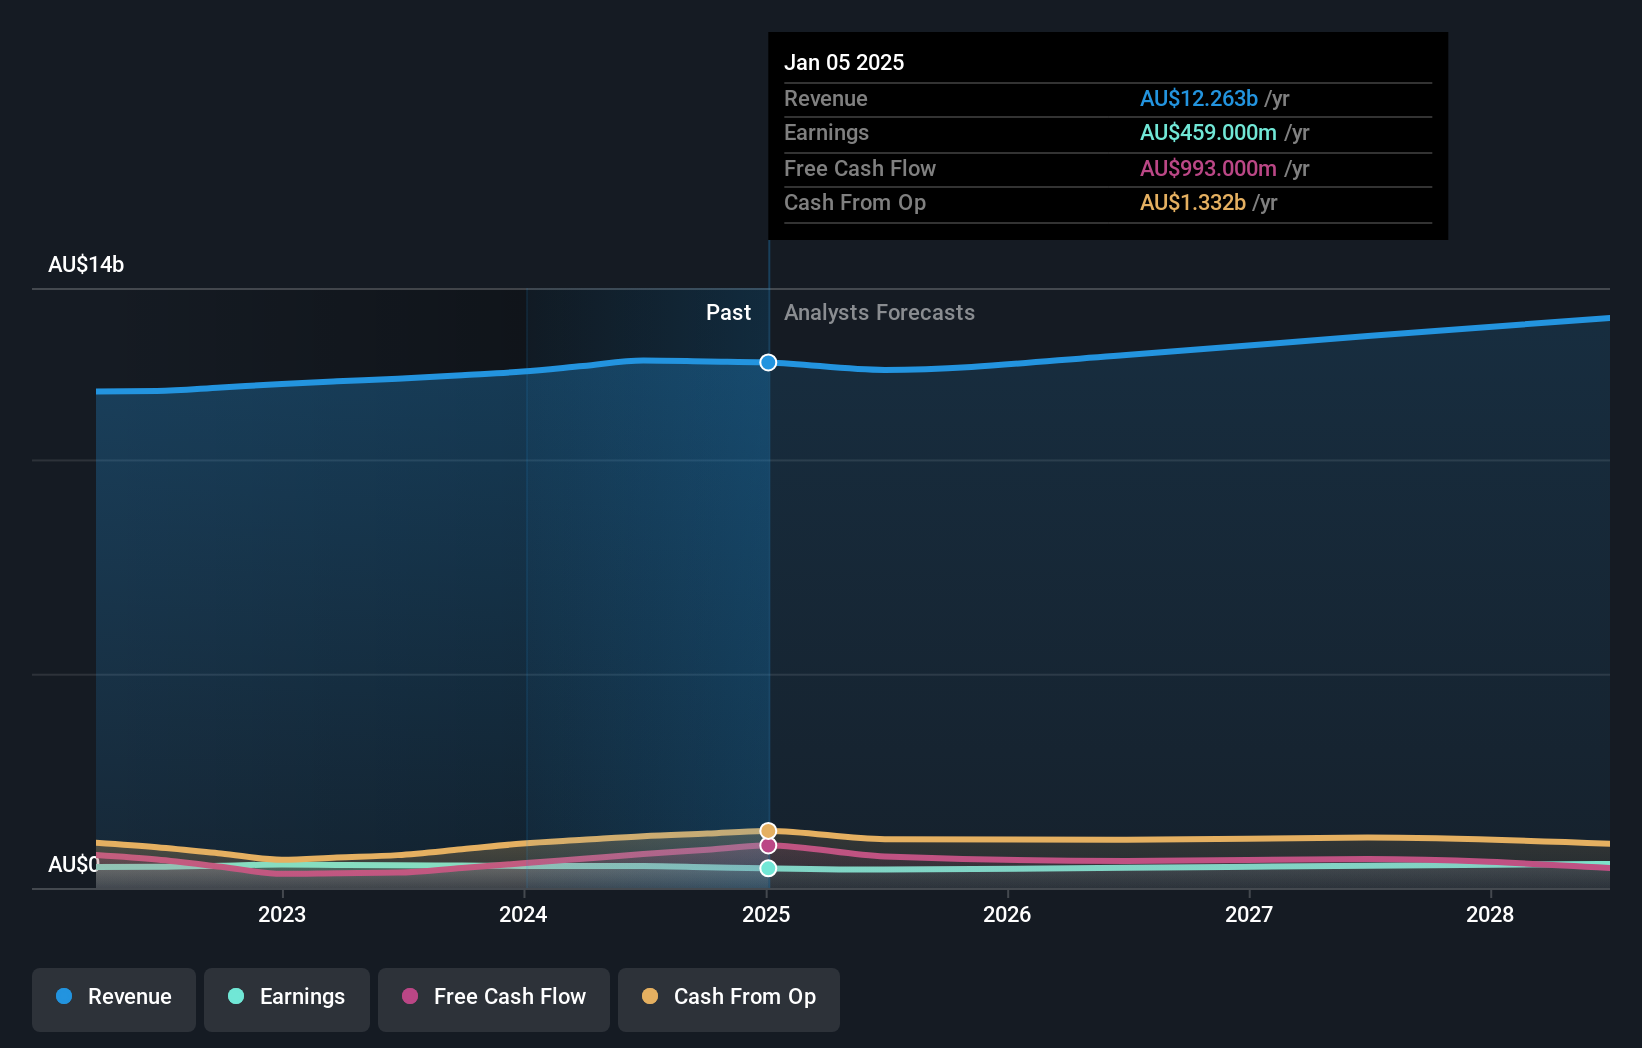
Task: Click the AU$12.263b Revenue value
Action: [1199, 98]
